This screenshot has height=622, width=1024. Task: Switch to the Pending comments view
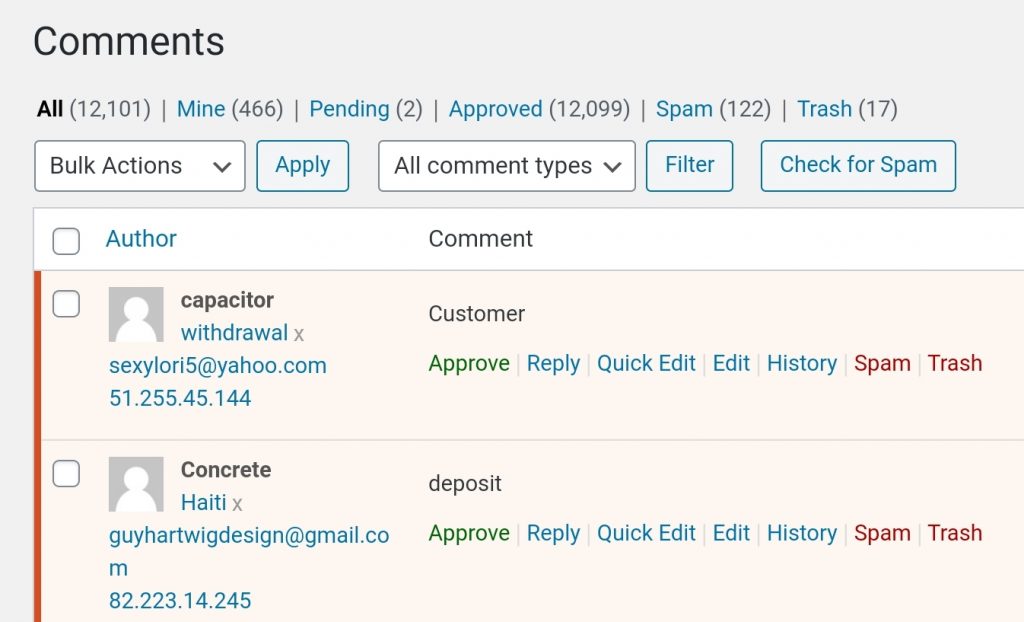coord(349,109)
